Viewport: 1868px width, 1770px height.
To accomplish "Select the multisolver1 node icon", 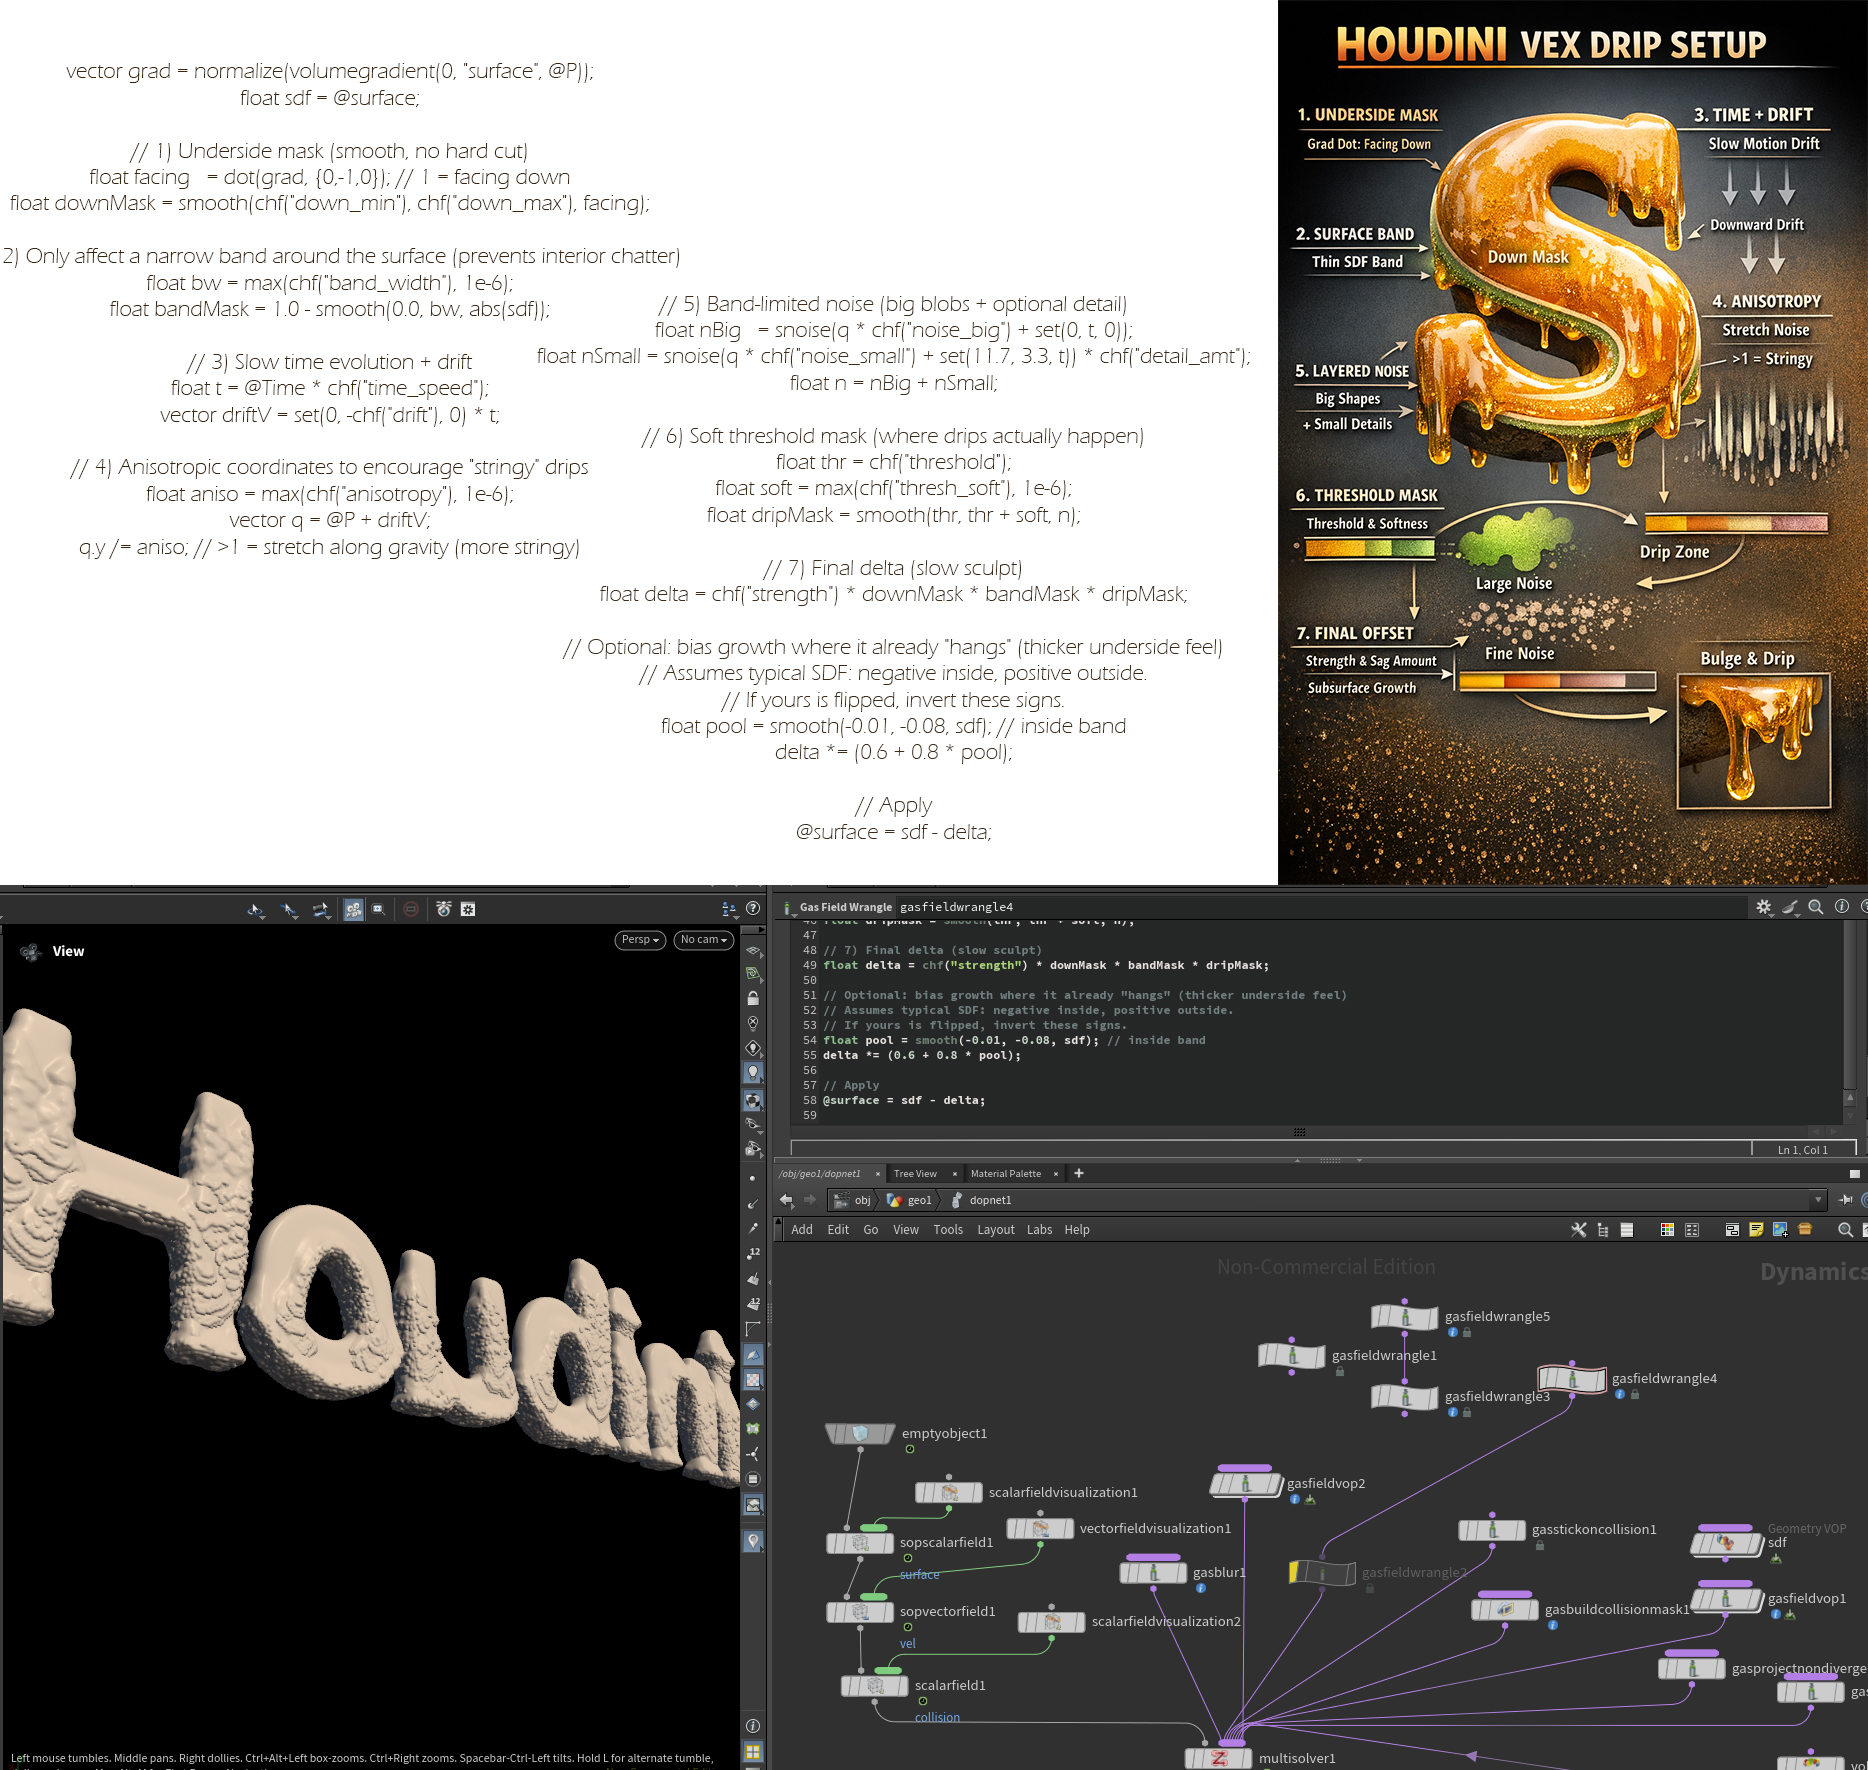I will coord(1218,1758).
